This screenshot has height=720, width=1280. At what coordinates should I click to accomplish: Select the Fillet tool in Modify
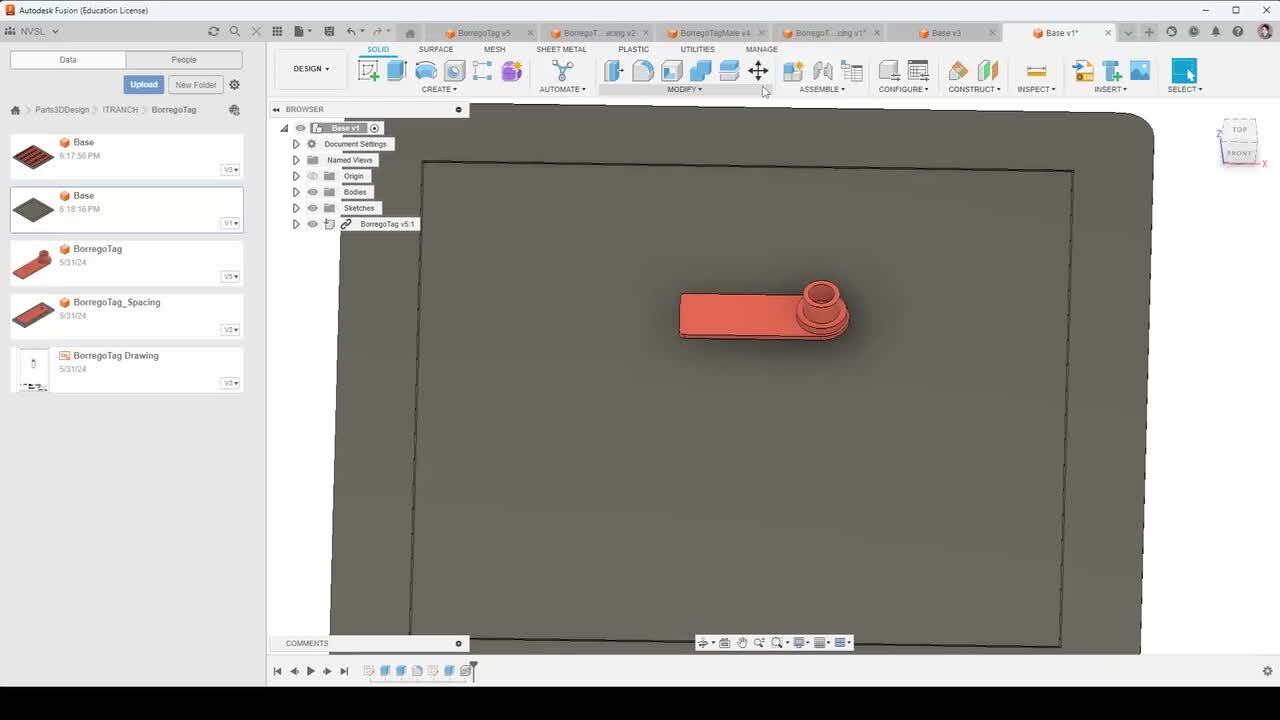click(x=643, y=71)
